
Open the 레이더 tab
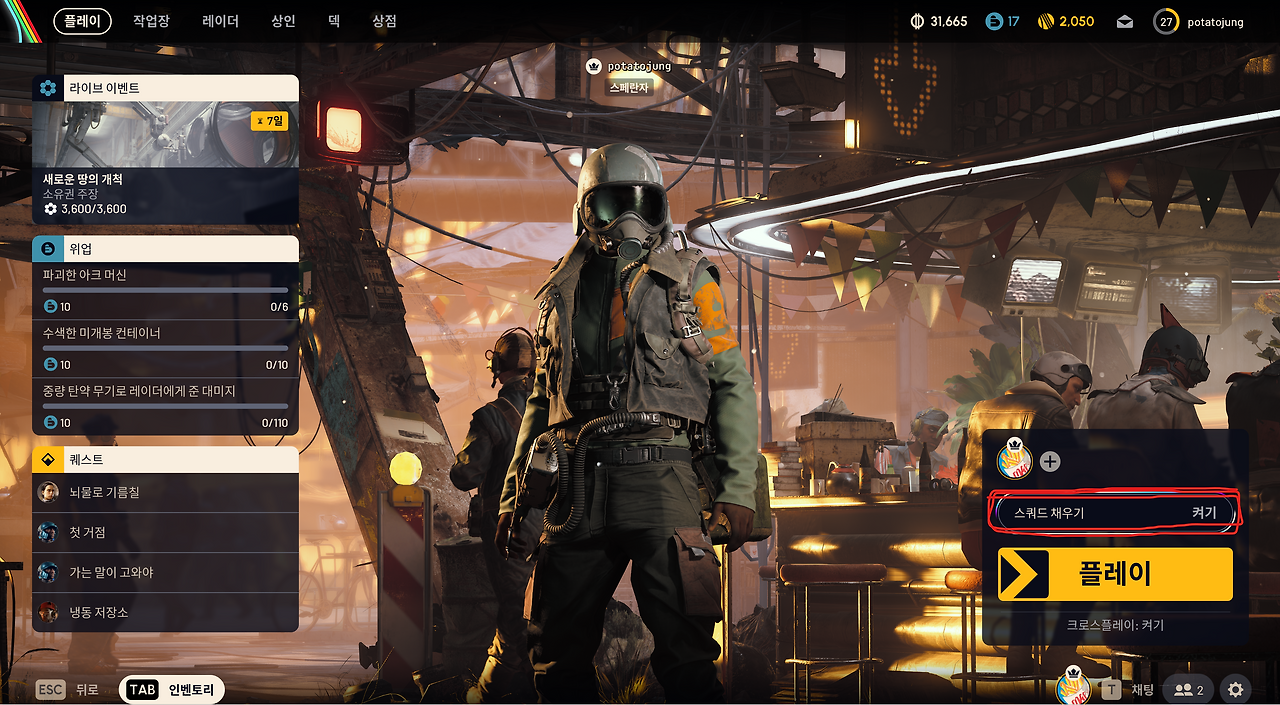220,21
